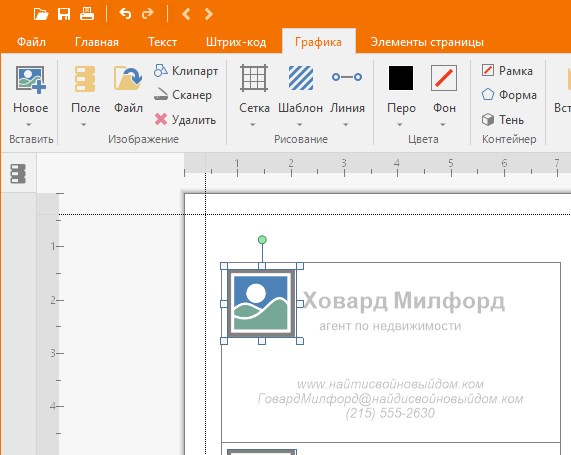Open Клипарт image library

pos(186,71)
